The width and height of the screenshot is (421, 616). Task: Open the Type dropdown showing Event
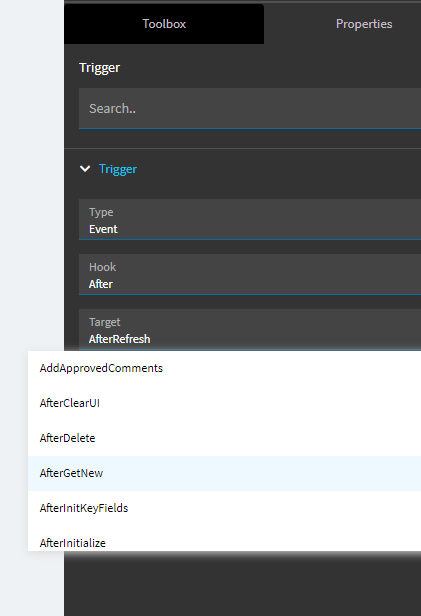250,219
